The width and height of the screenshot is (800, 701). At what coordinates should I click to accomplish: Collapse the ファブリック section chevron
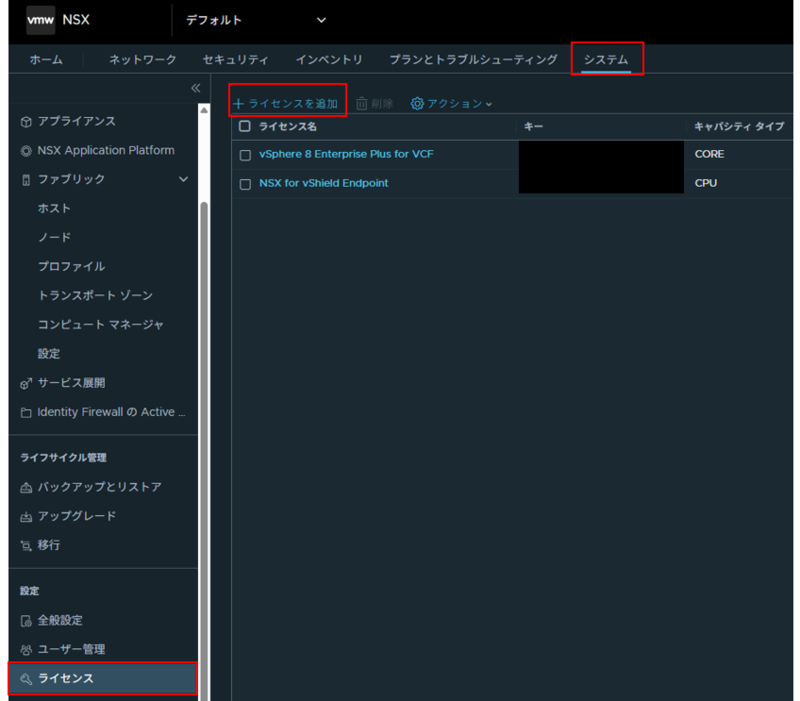(183, 179)
